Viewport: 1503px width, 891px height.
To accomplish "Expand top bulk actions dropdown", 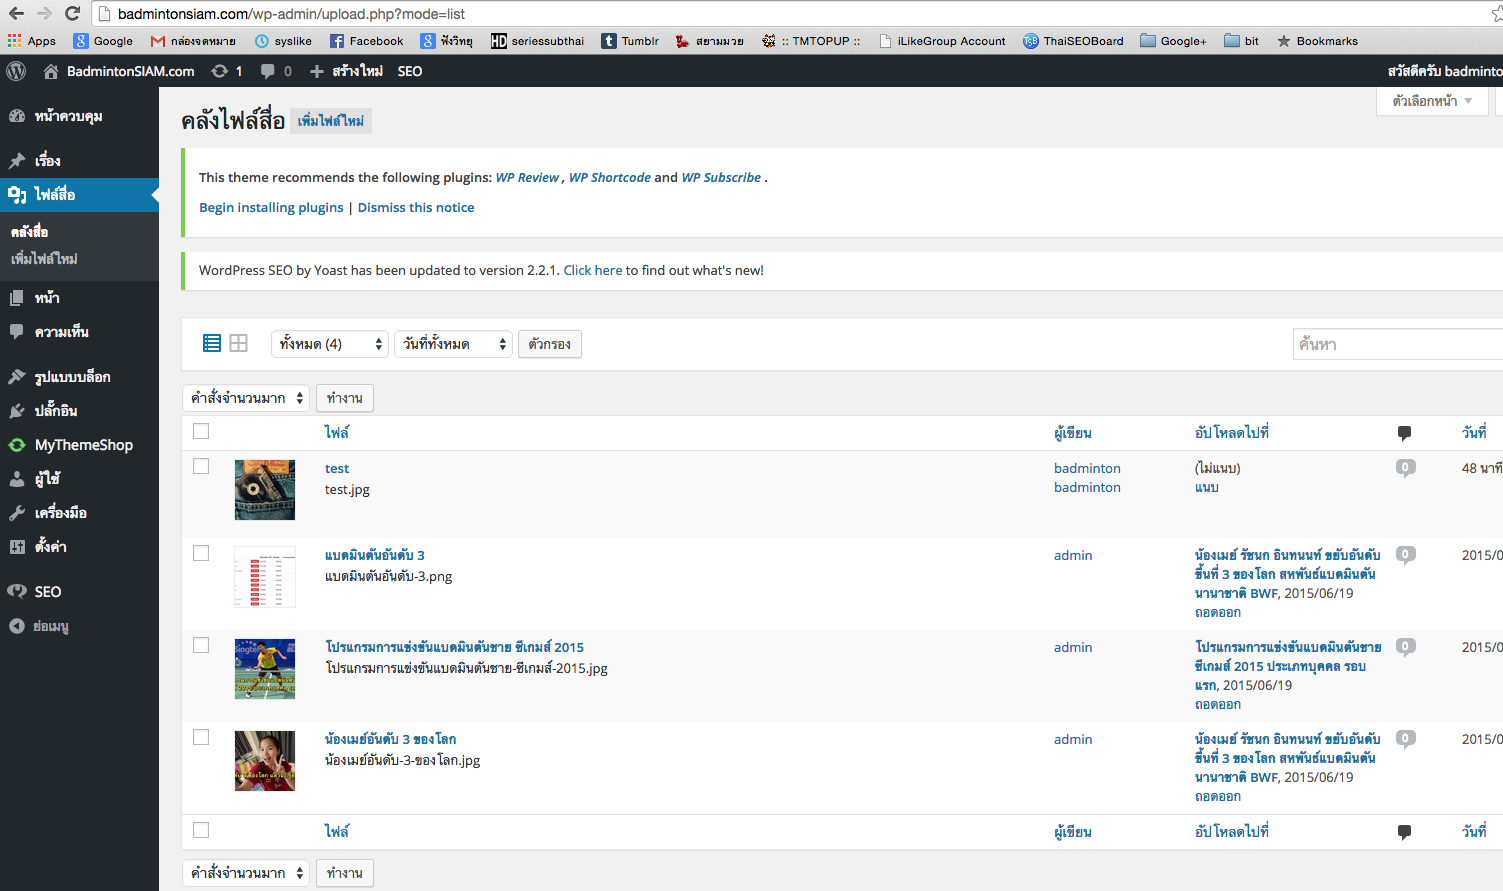I will coord(246,398).
